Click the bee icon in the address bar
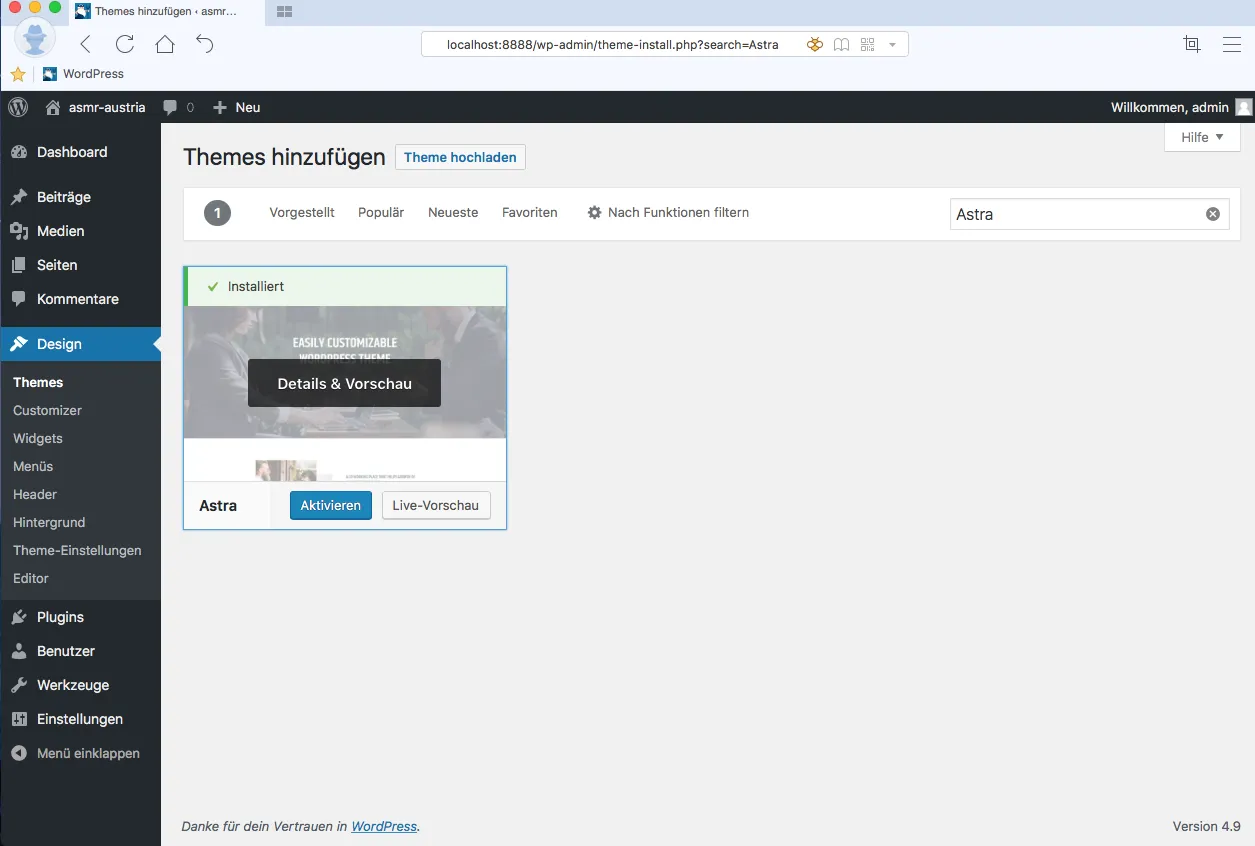The height and width of the screenshot is (846, 1255). (815, 44)
